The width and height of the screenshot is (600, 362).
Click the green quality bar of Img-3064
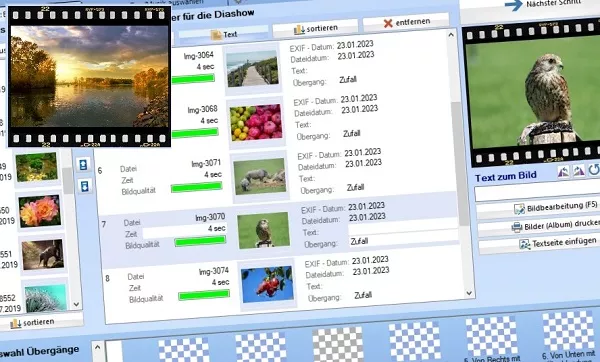(193, 79)
